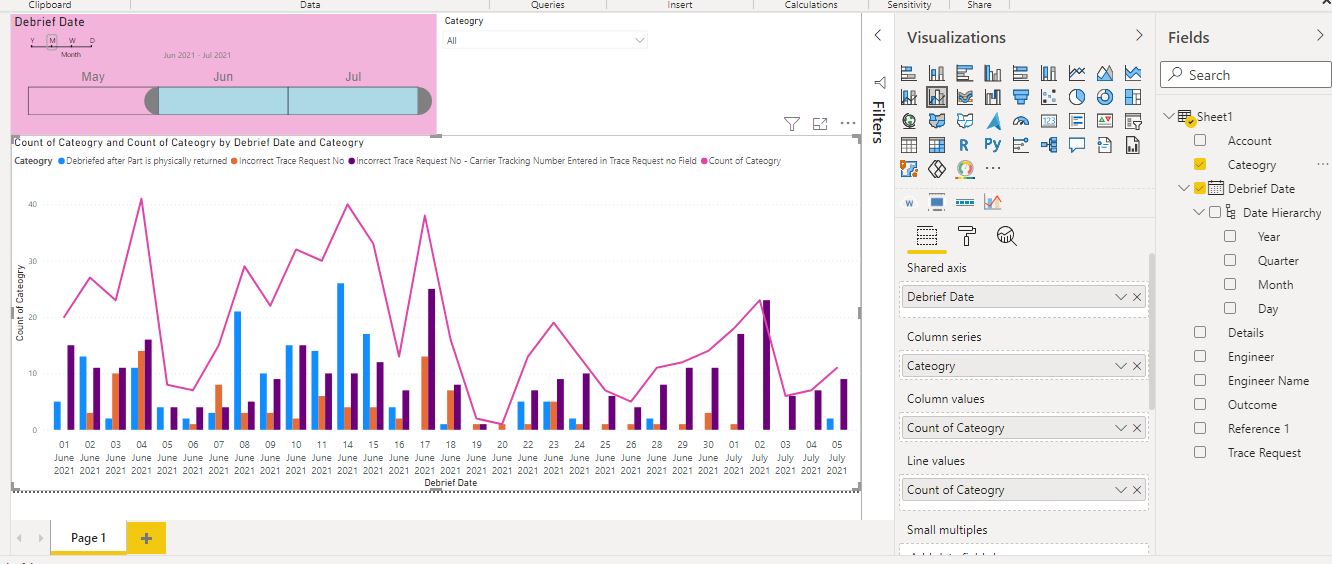Select the Python visual
The width and height of the screenshot is (1332, 564).
click(x=993, y=145)
